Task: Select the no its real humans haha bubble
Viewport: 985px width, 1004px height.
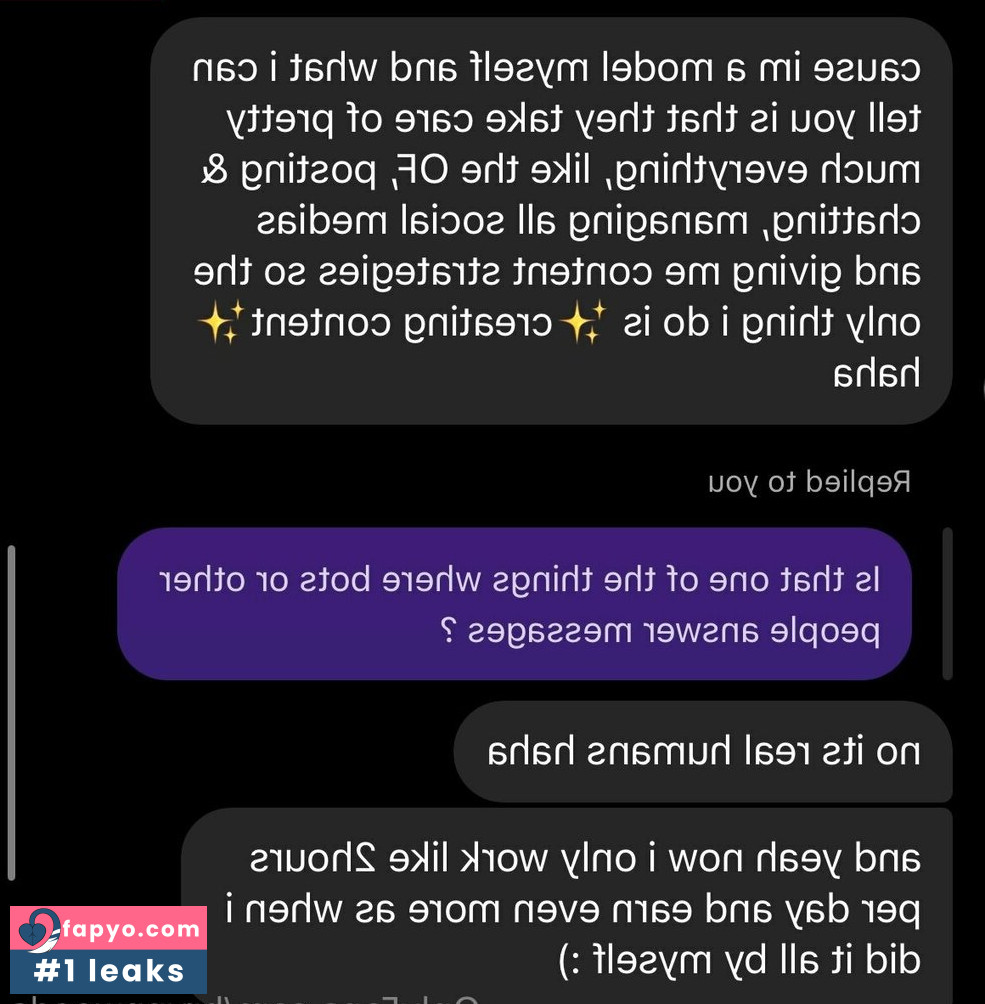Action: click(x=703, y=751)
